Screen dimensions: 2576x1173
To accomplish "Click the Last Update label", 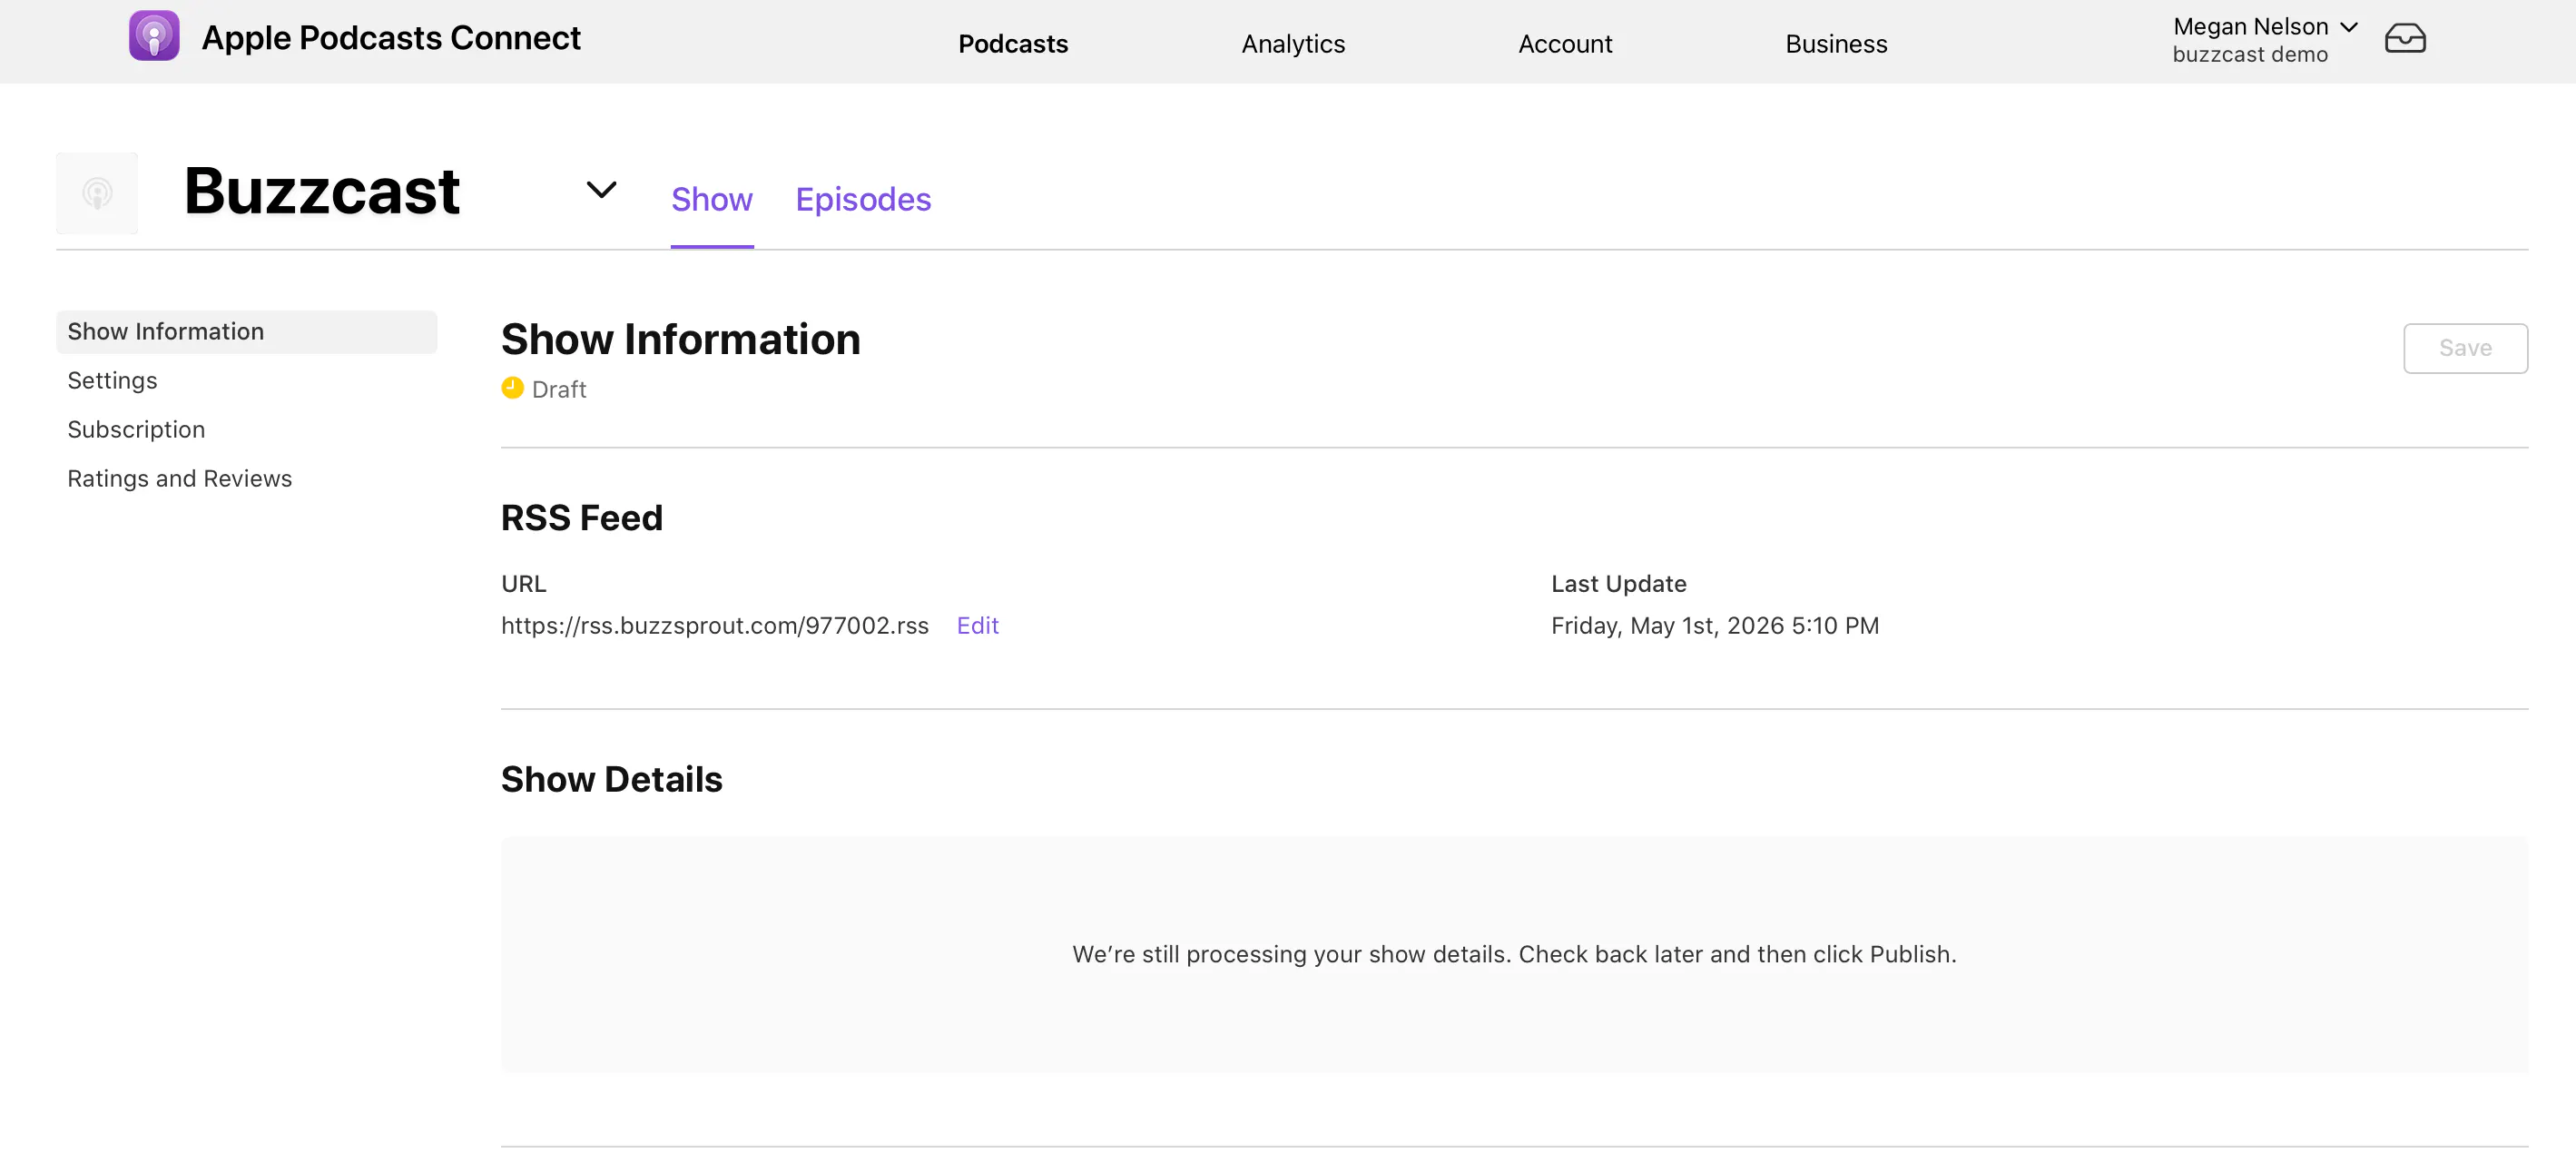I will point(1618,583).
